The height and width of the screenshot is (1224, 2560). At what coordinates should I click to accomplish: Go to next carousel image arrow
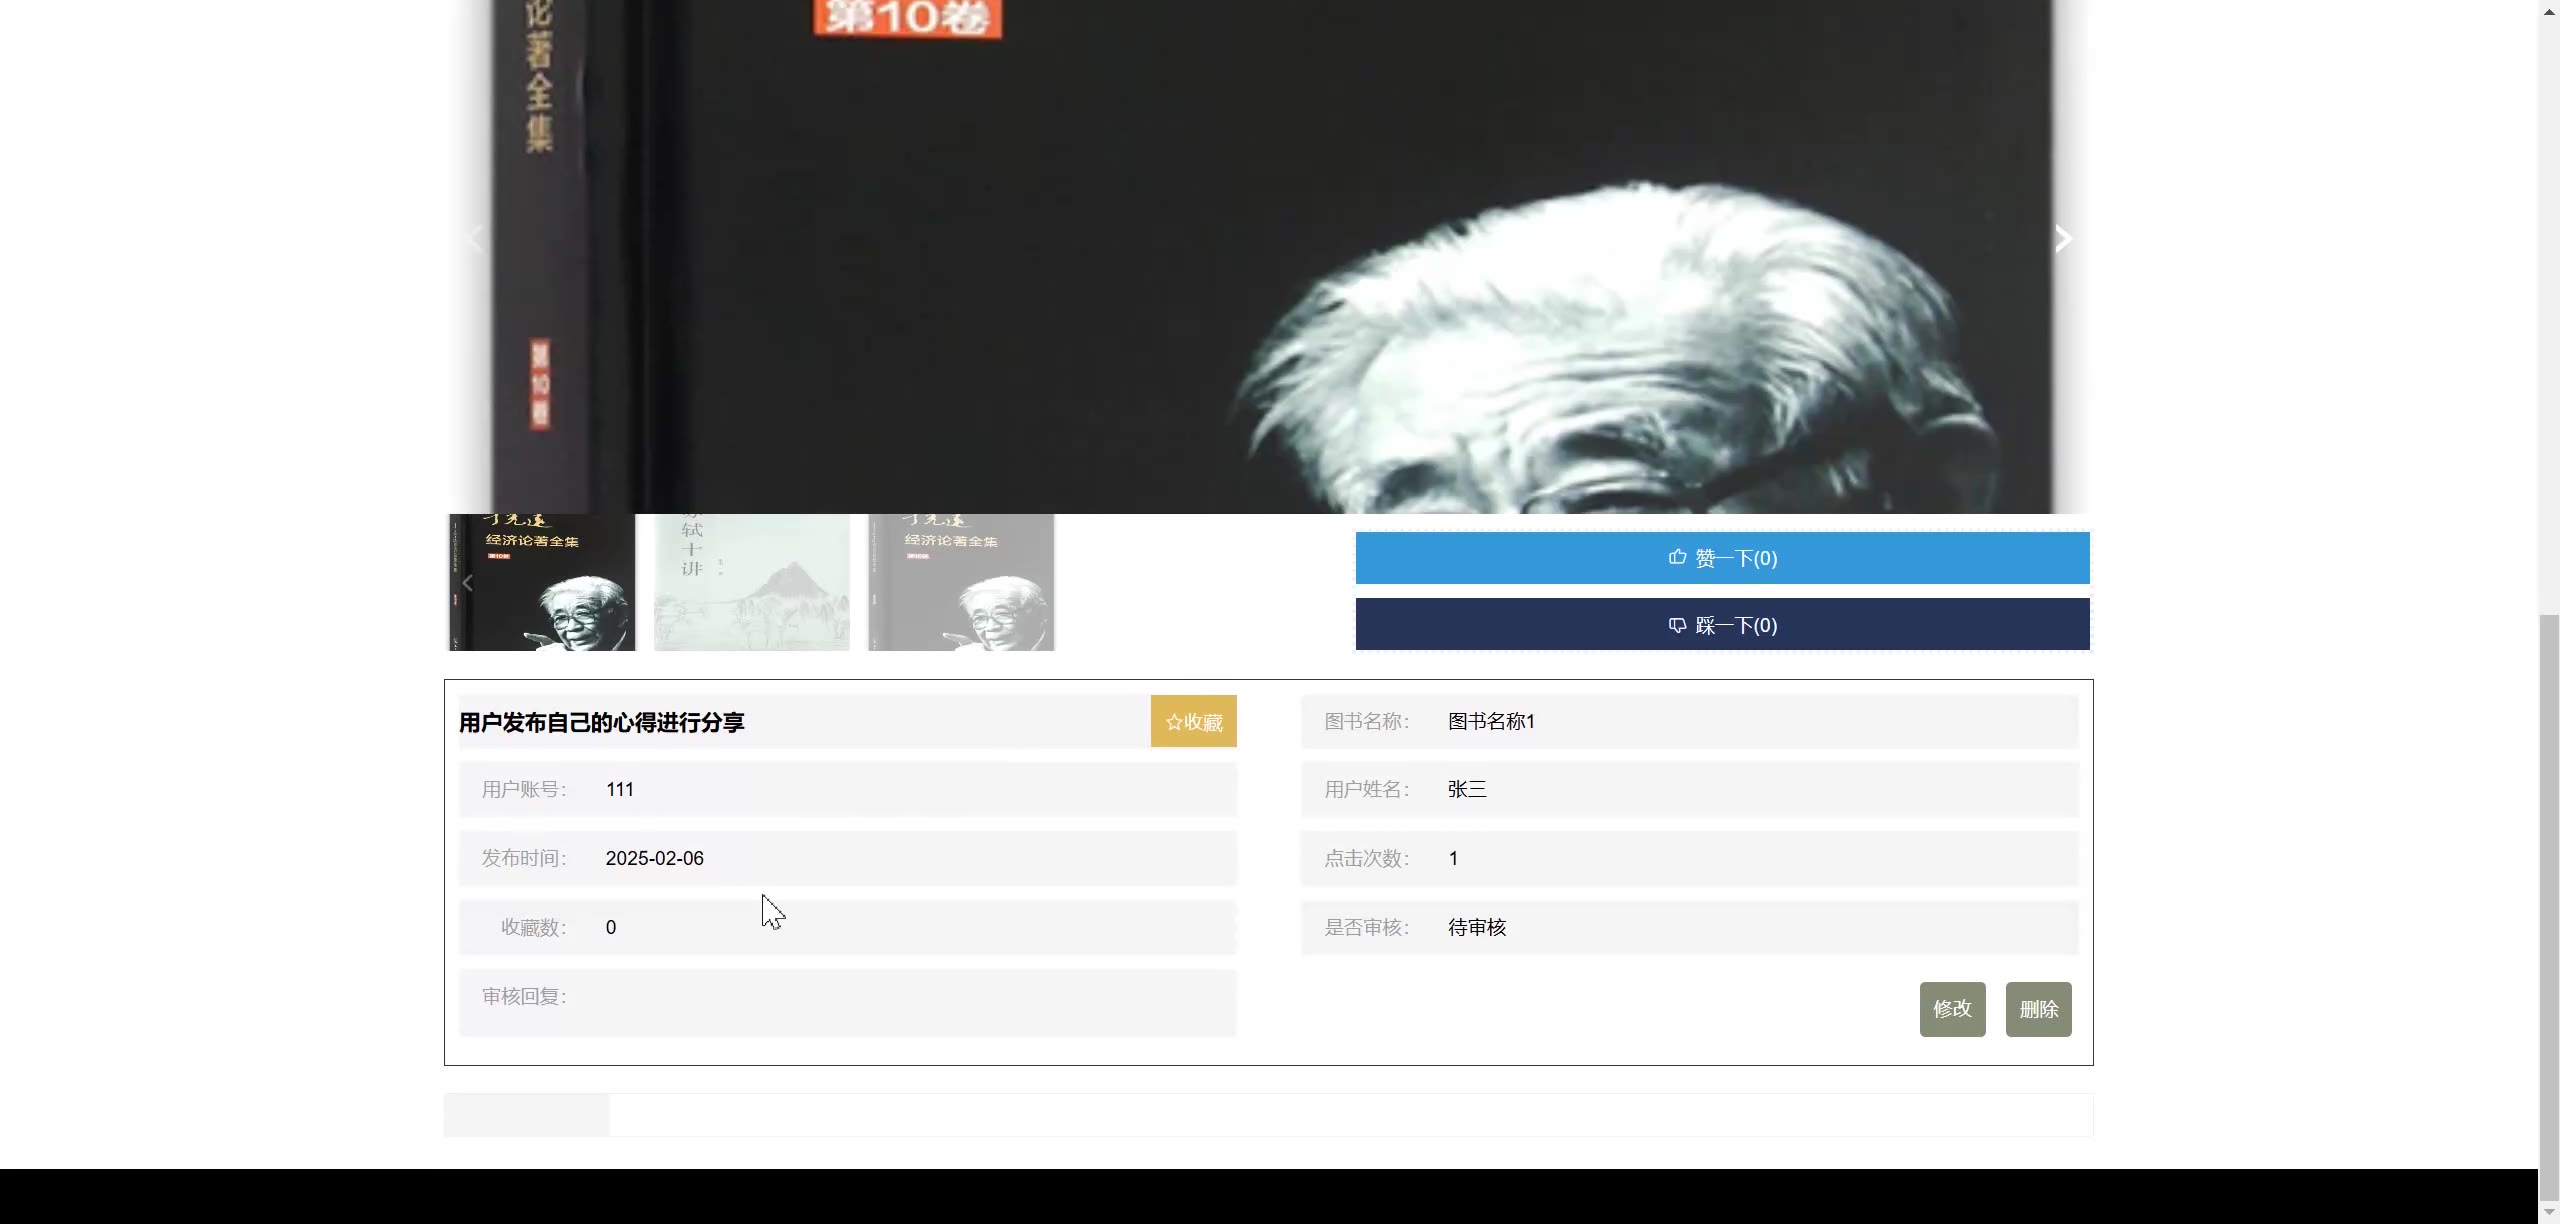[2062, 239]
